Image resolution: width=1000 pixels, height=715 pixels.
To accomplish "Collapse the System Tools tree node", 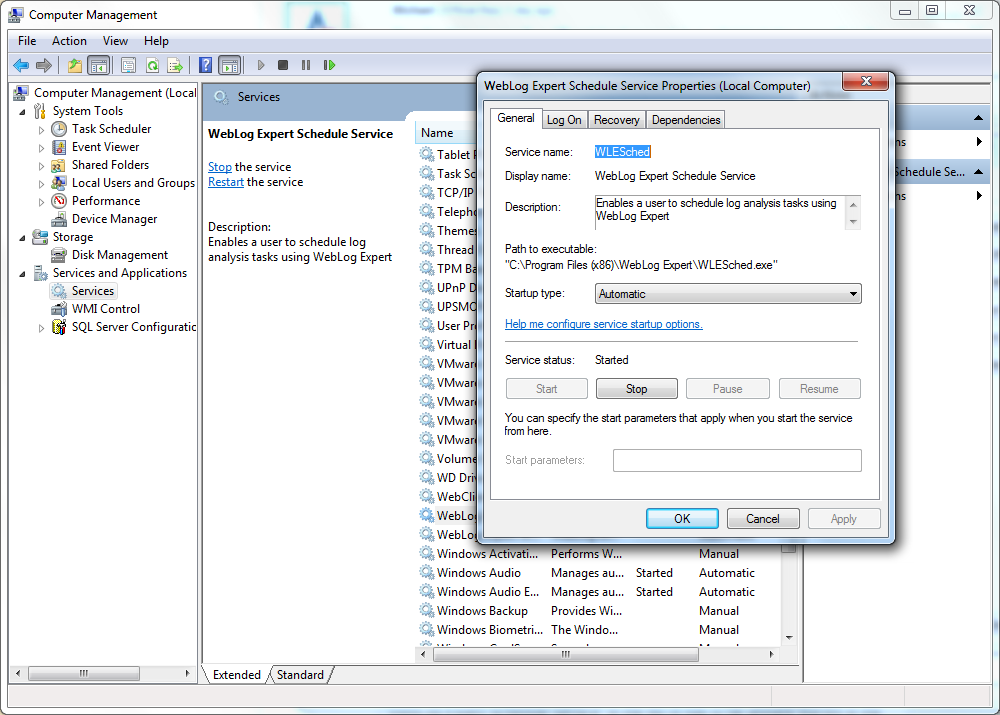I will coord(22,112).
